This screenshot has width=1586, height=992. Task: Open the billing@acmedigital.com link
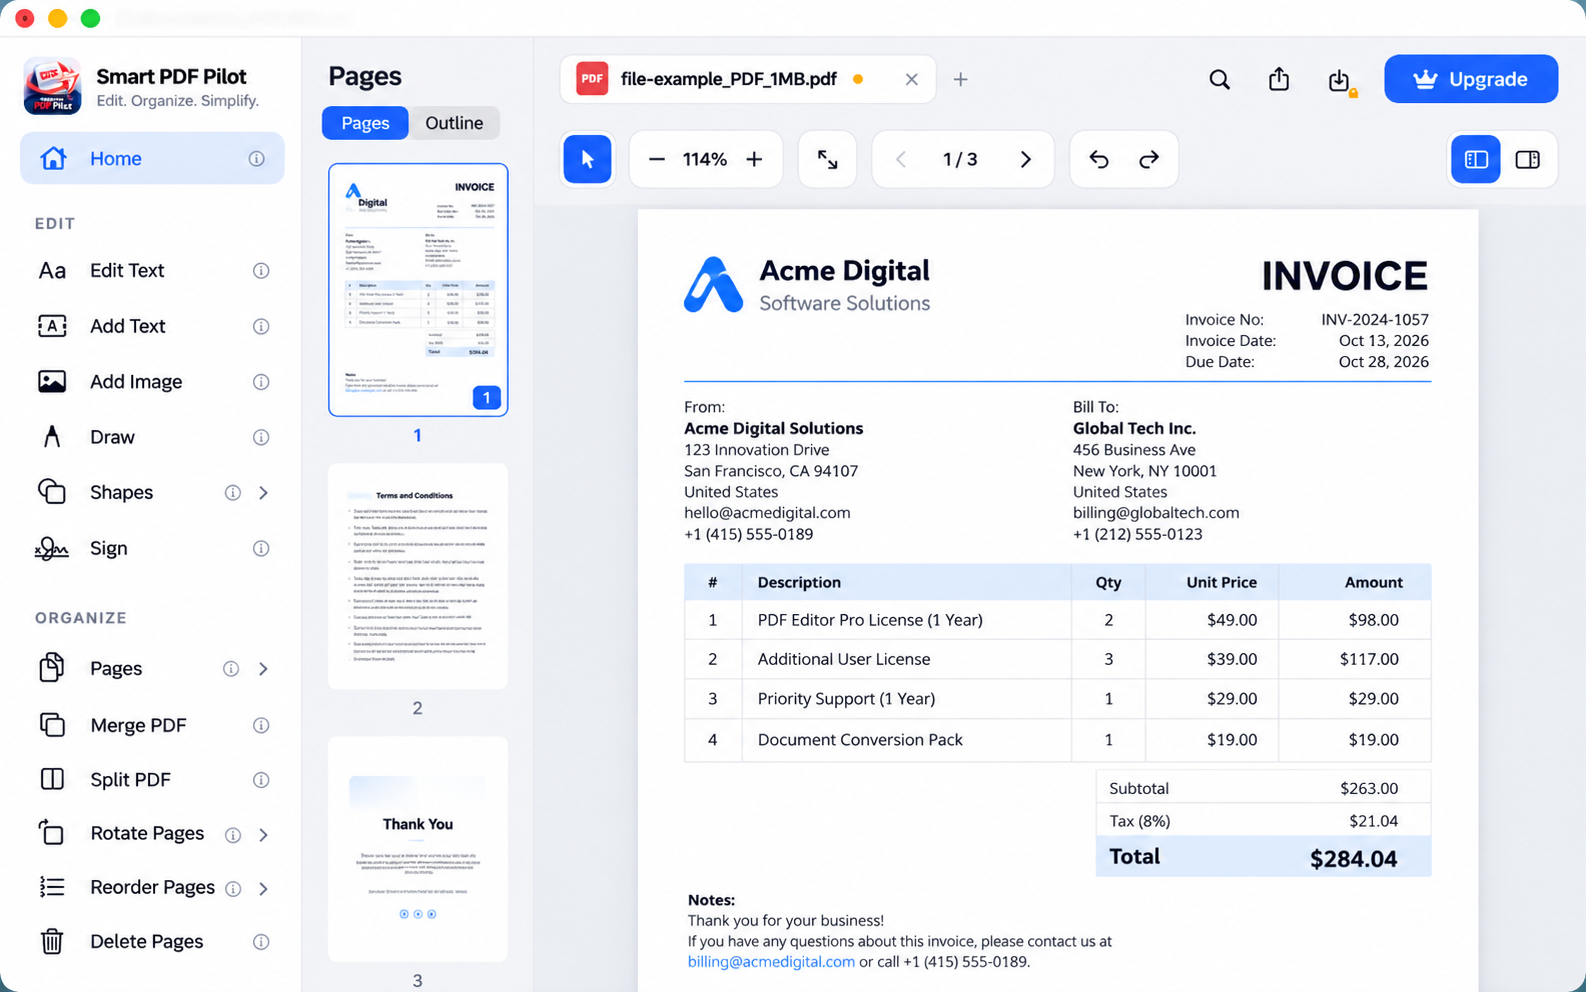[771, 961]
